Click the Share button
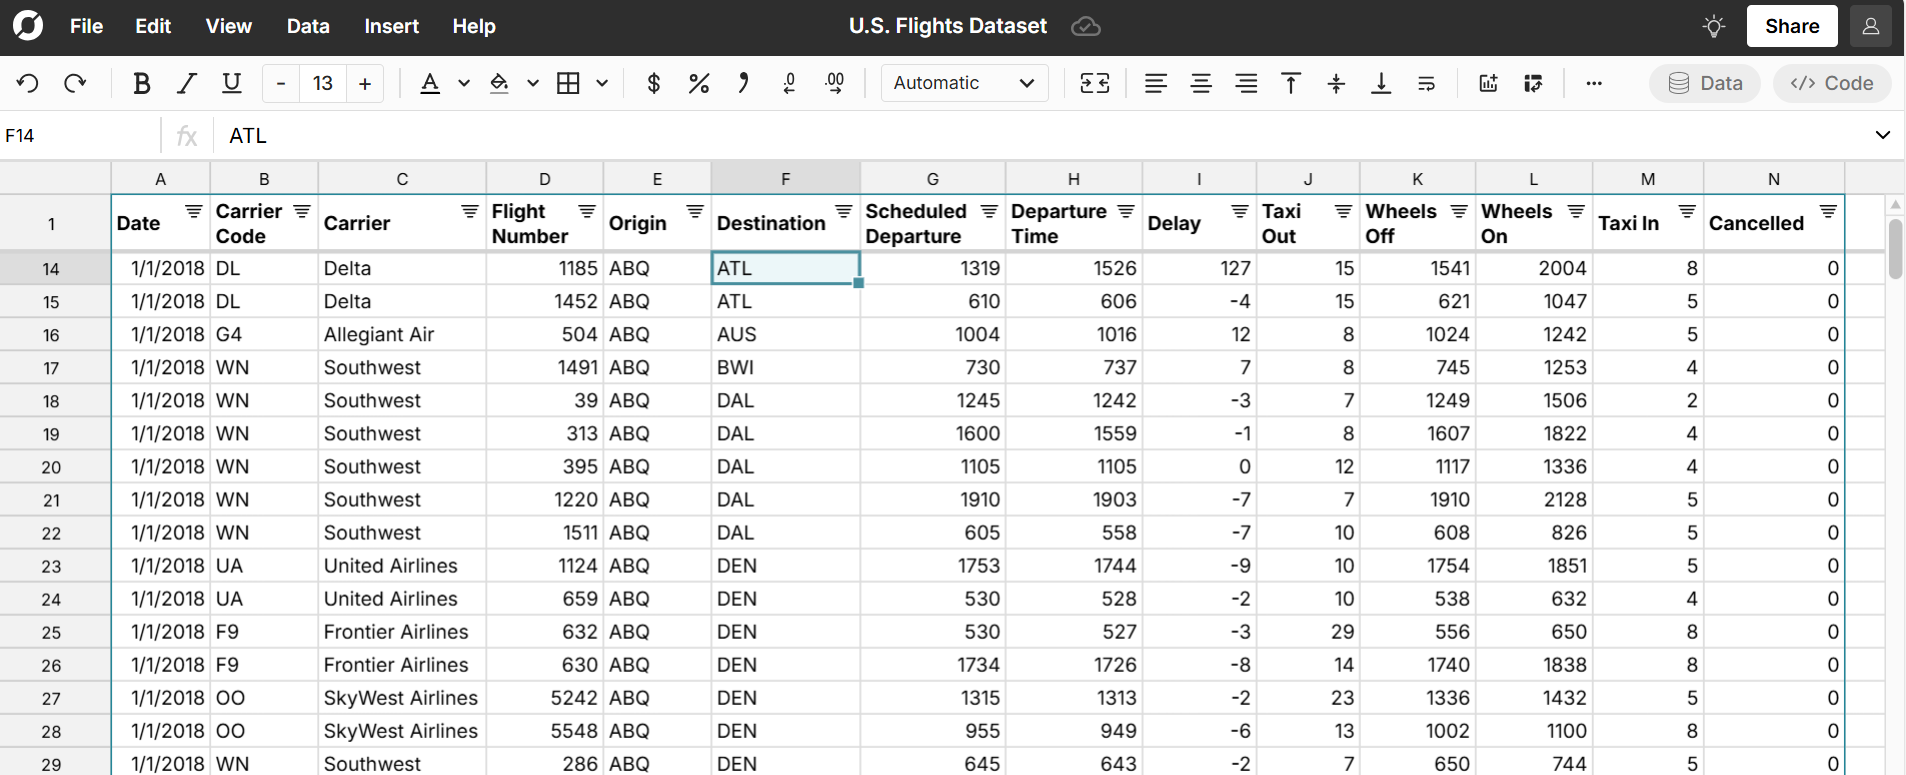The image size is (1906, 775). pos(1791,26)
